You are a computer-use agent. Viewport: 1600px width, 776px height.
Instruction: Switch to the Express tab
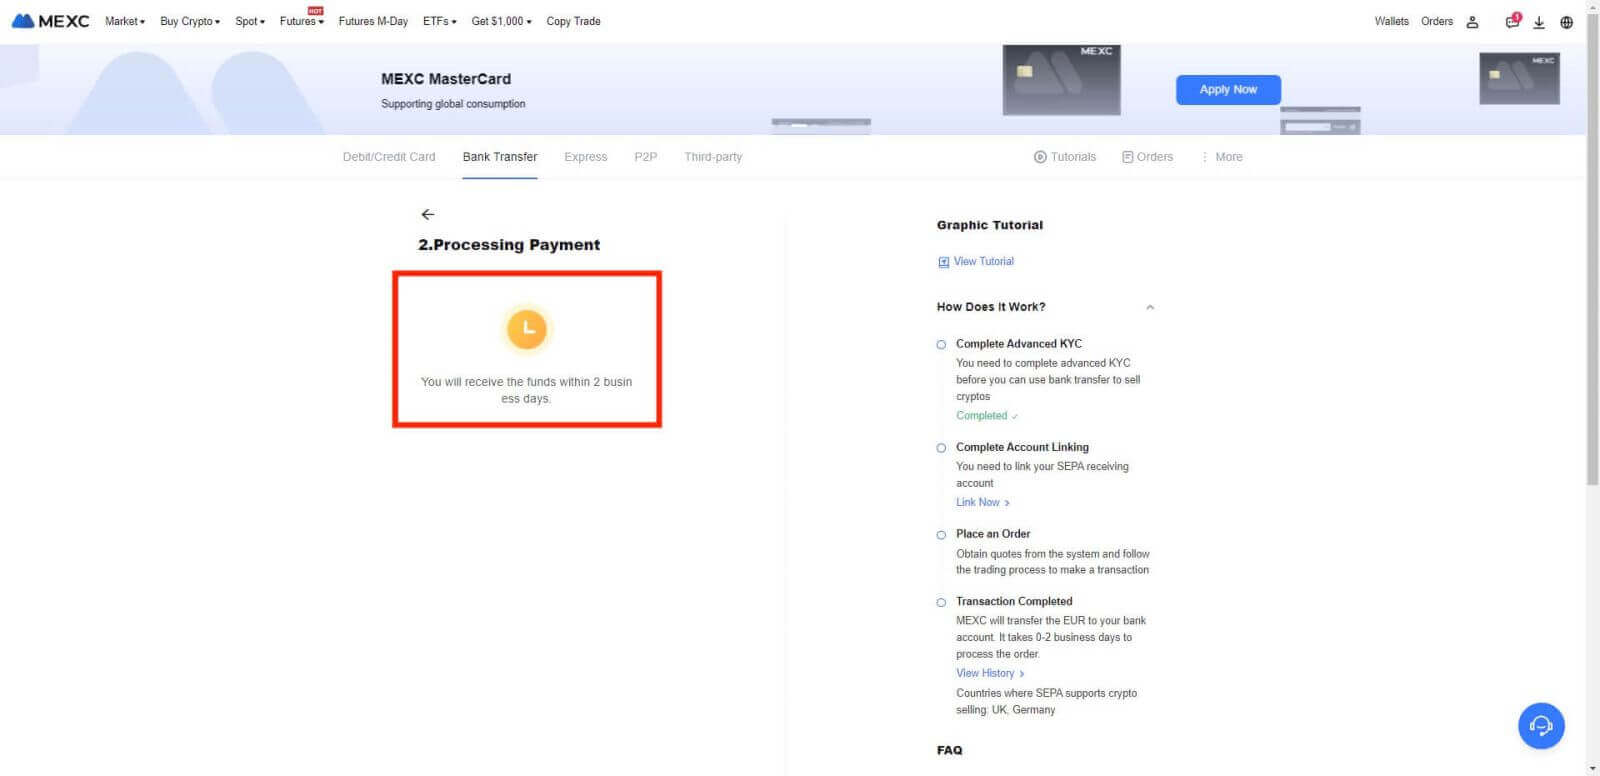coord(586,157)
